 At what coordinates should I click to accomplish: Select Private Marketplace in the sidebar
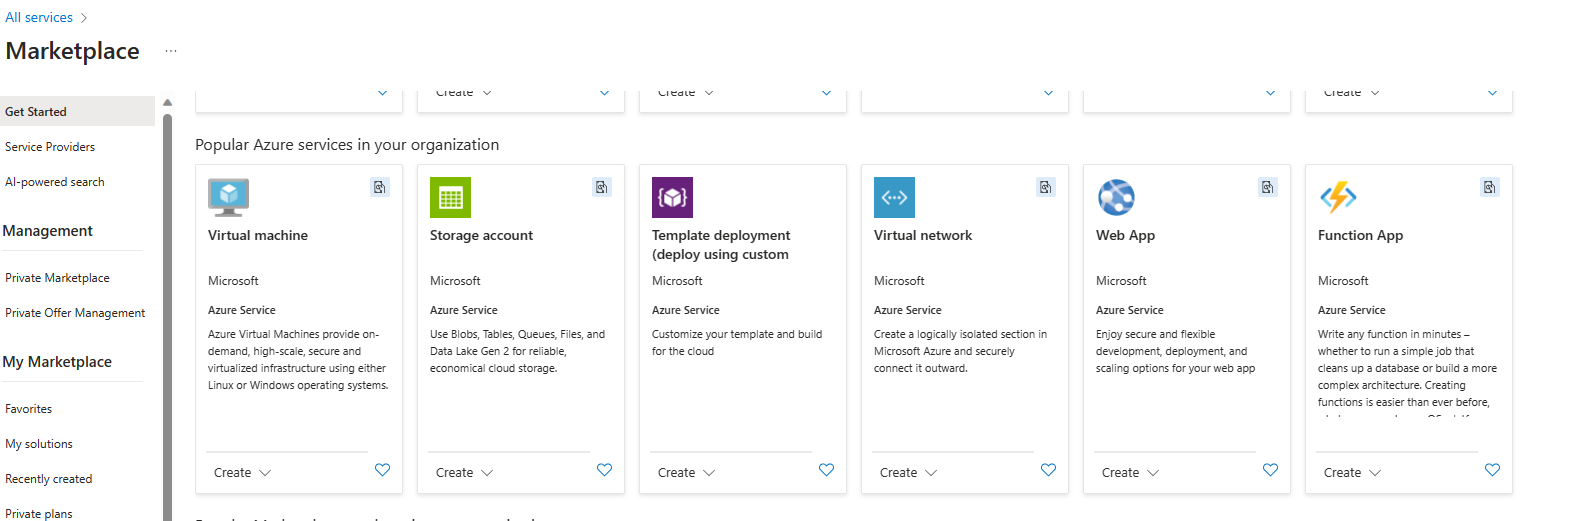point(57,278)
